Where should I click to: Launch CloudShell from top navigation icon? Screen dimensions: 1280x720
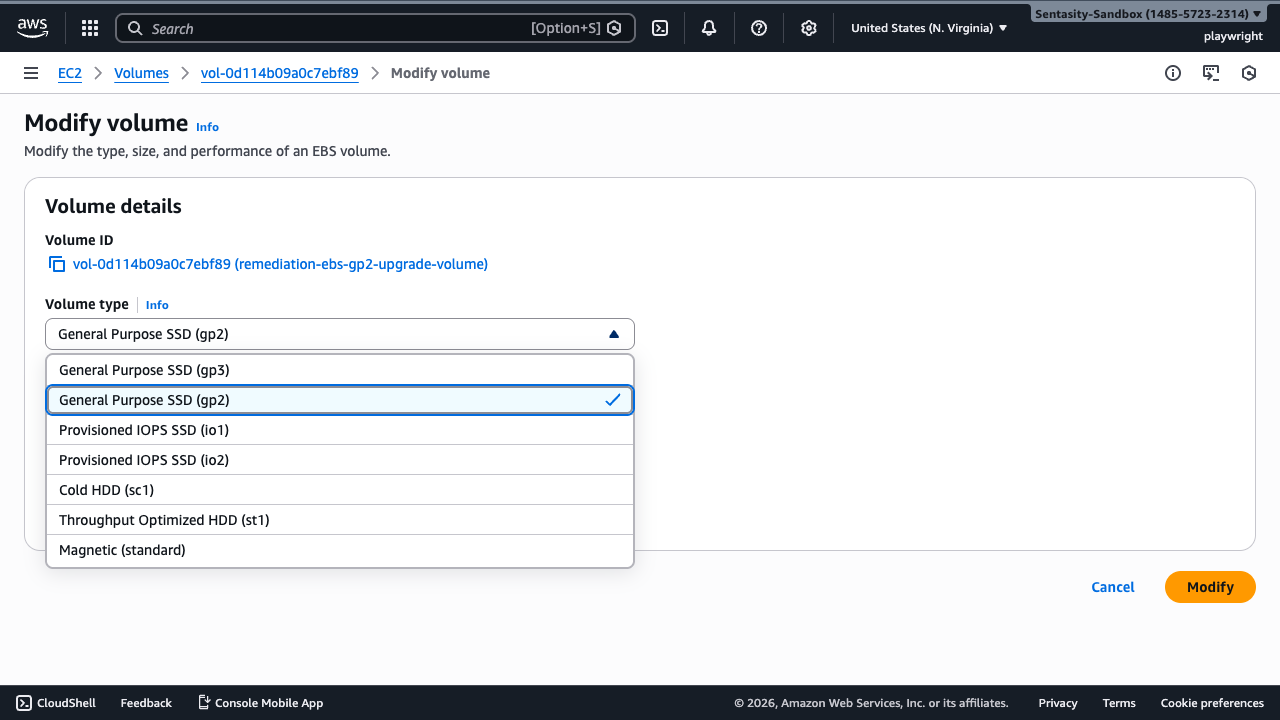[660, 28]
